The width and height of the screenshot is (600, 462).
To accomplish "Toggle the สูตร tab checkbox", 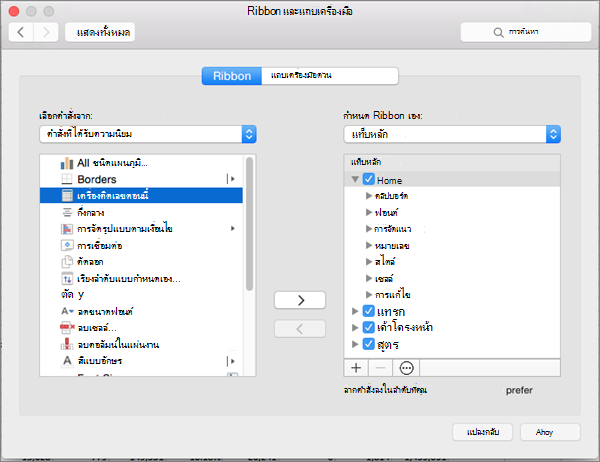I will pos(369,344).
